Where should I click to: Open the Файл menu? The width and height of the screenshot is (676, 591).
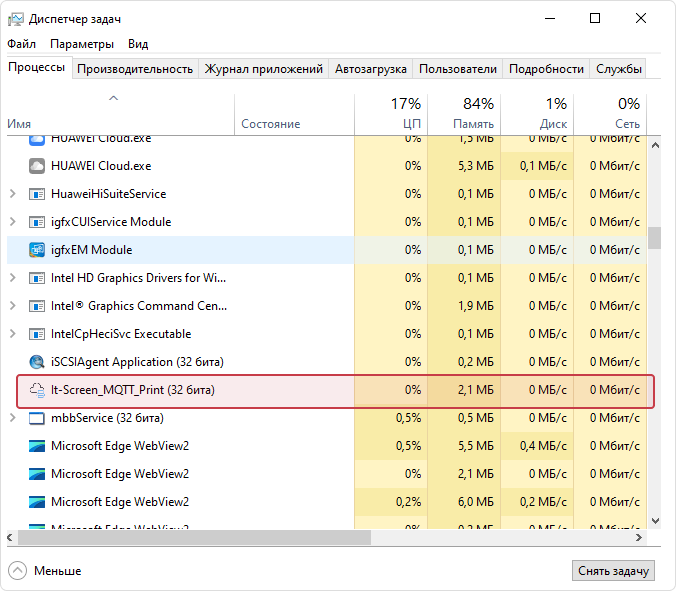pyautogui.click(x=21, y=44)
